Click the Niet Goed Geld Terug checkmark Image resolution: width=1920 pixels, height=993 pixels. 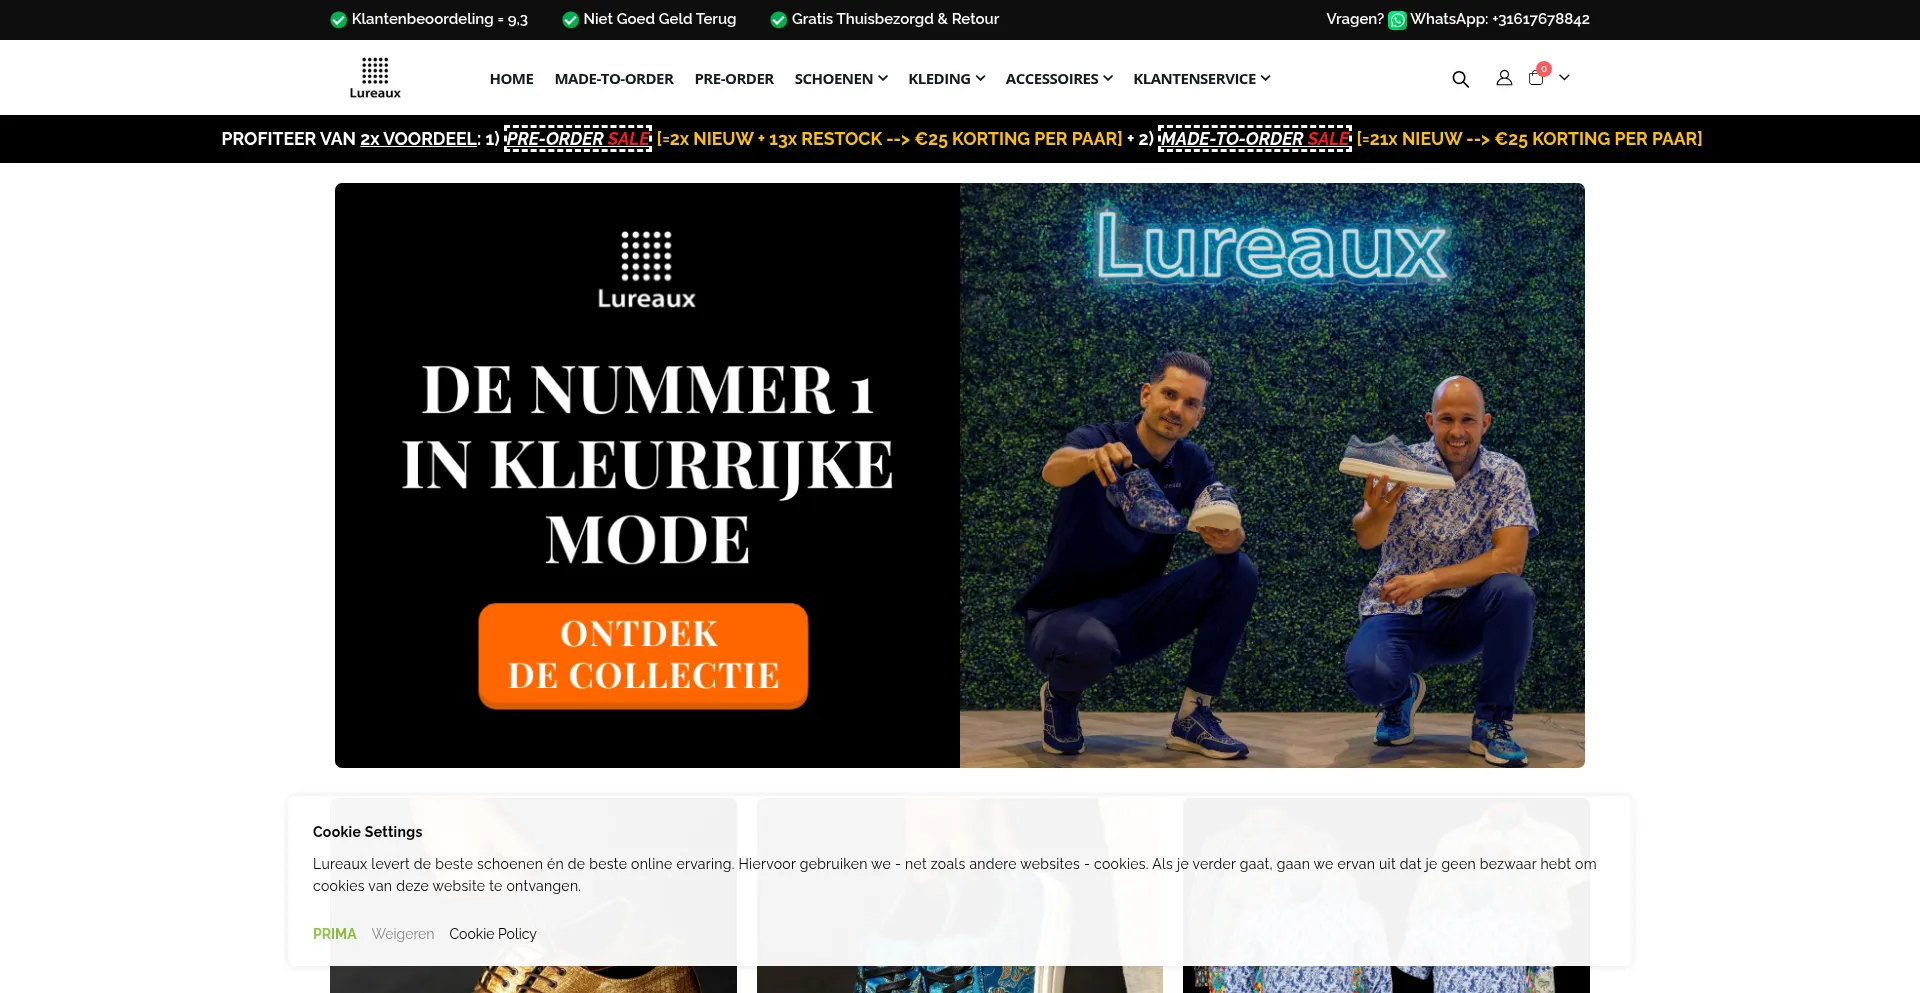click(571, 20)
